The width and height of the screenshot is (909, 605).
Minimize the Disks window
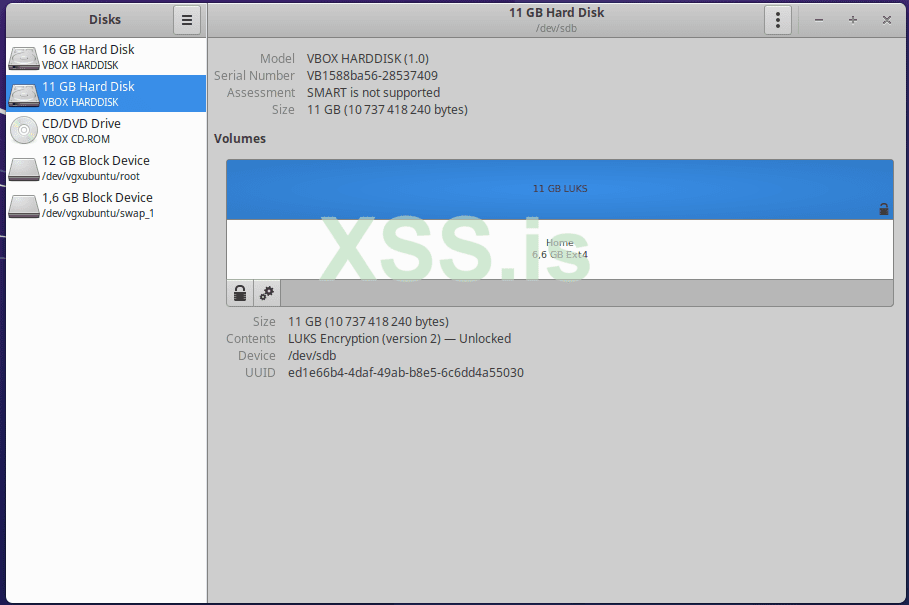(819, 20)
